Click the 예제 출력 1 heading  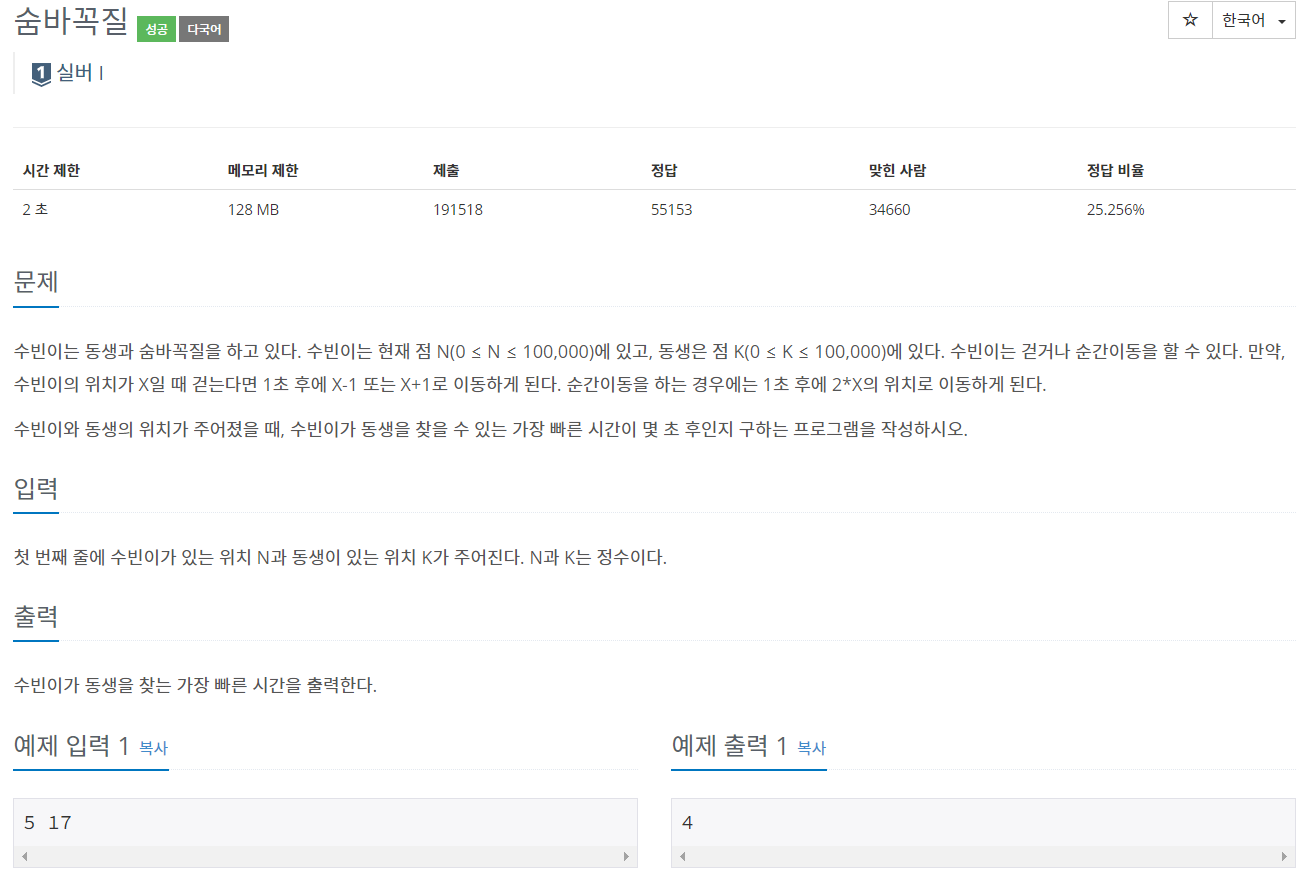click(729, 745)
